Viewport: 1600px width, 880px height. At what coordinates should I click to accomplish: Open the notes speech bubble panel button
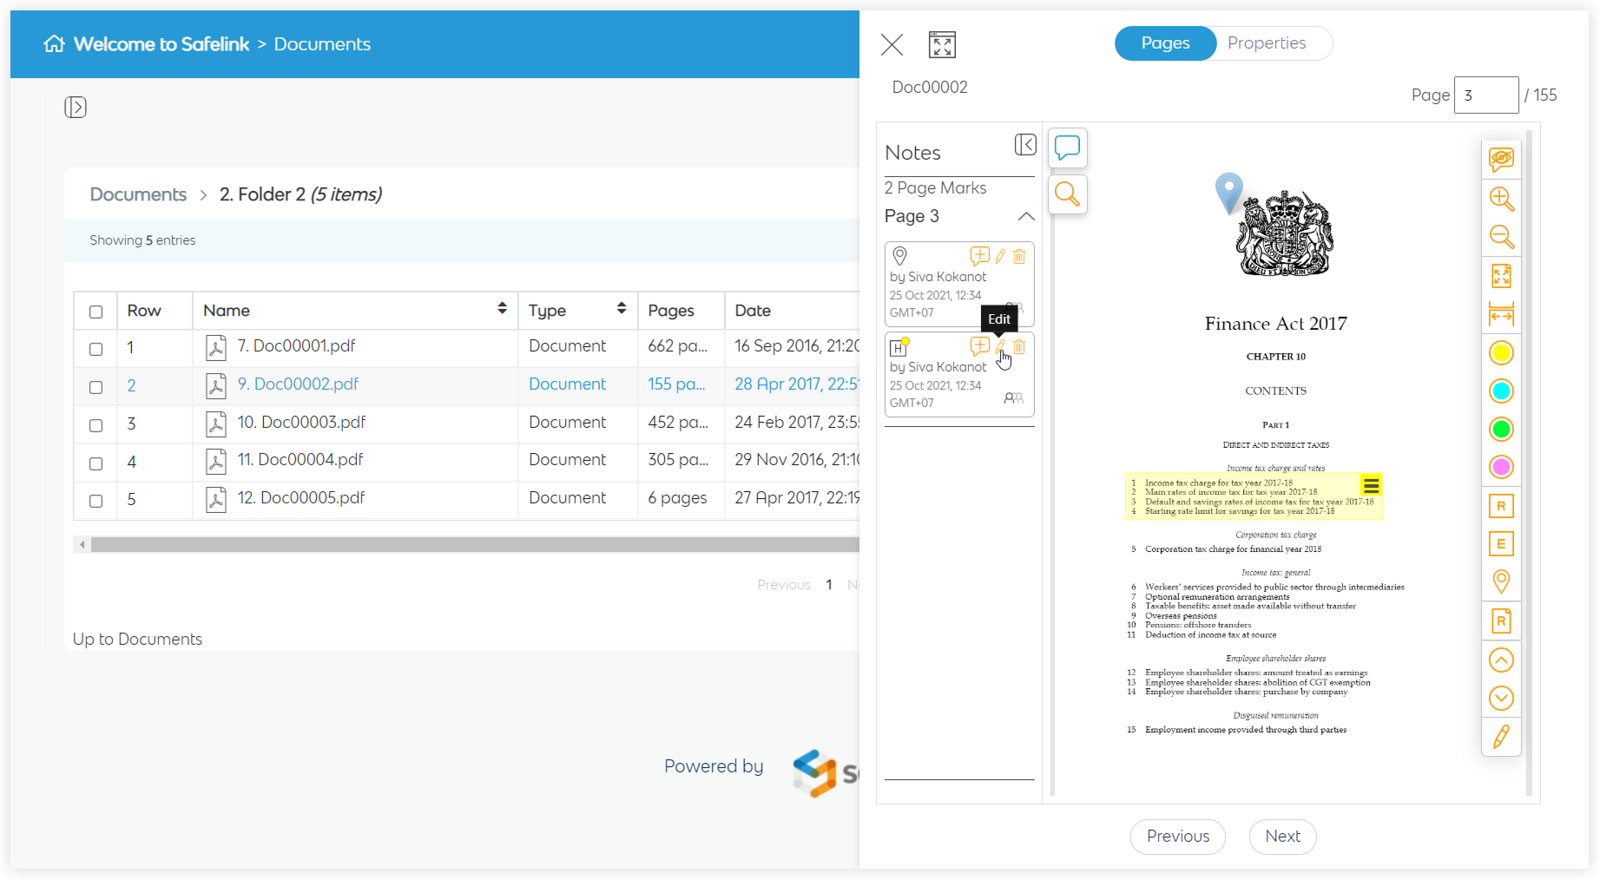pyautogui.click(x=1067, y=148)
